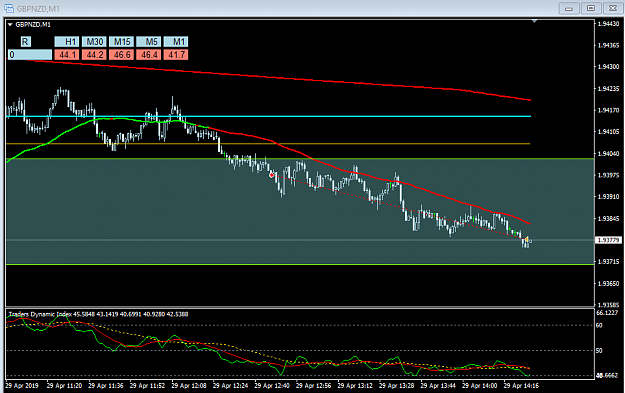
Task: Click the input field showing 0
Action: pos(30,55)
